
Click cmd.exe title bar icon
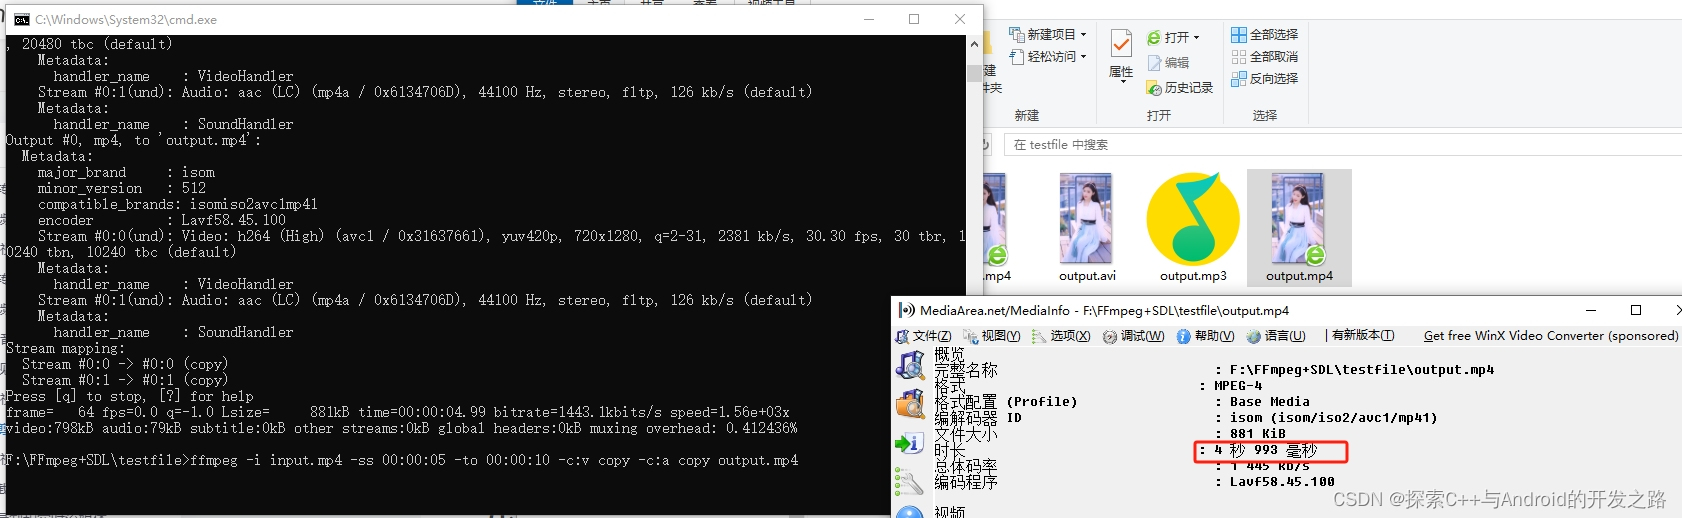click(21, 19)
